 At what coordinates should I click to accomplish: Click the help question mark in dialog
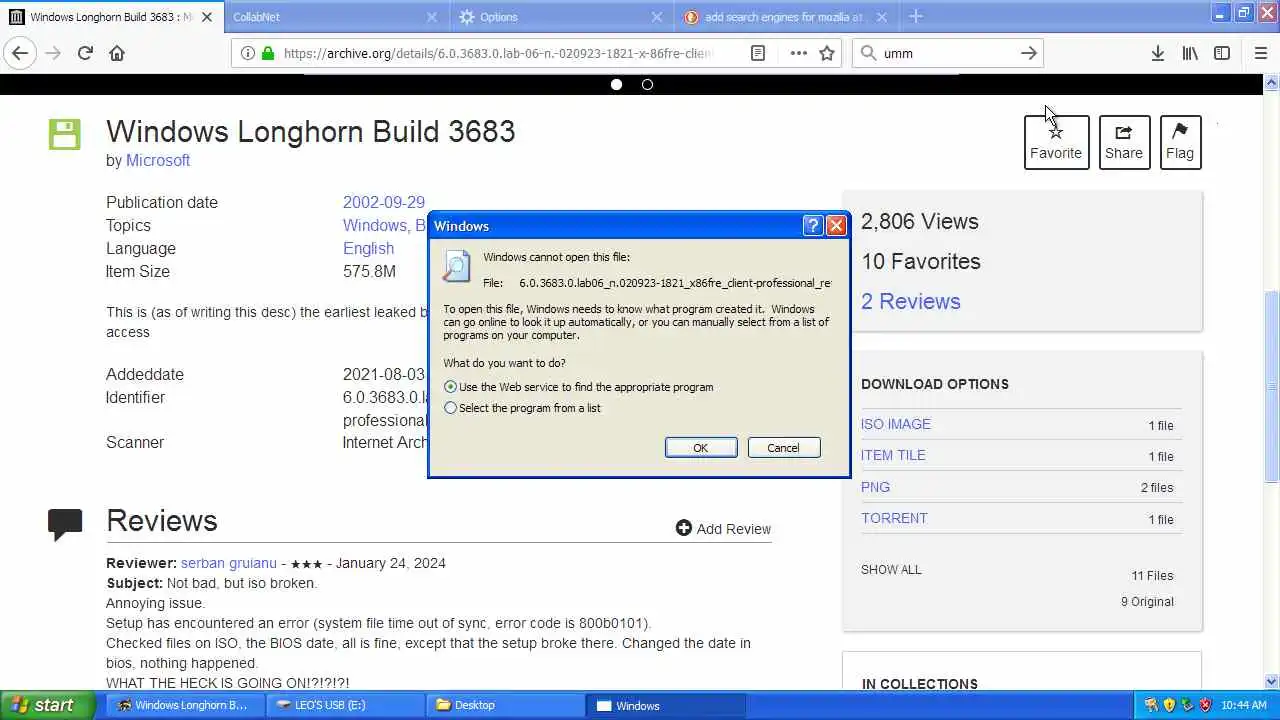[813, 226]
